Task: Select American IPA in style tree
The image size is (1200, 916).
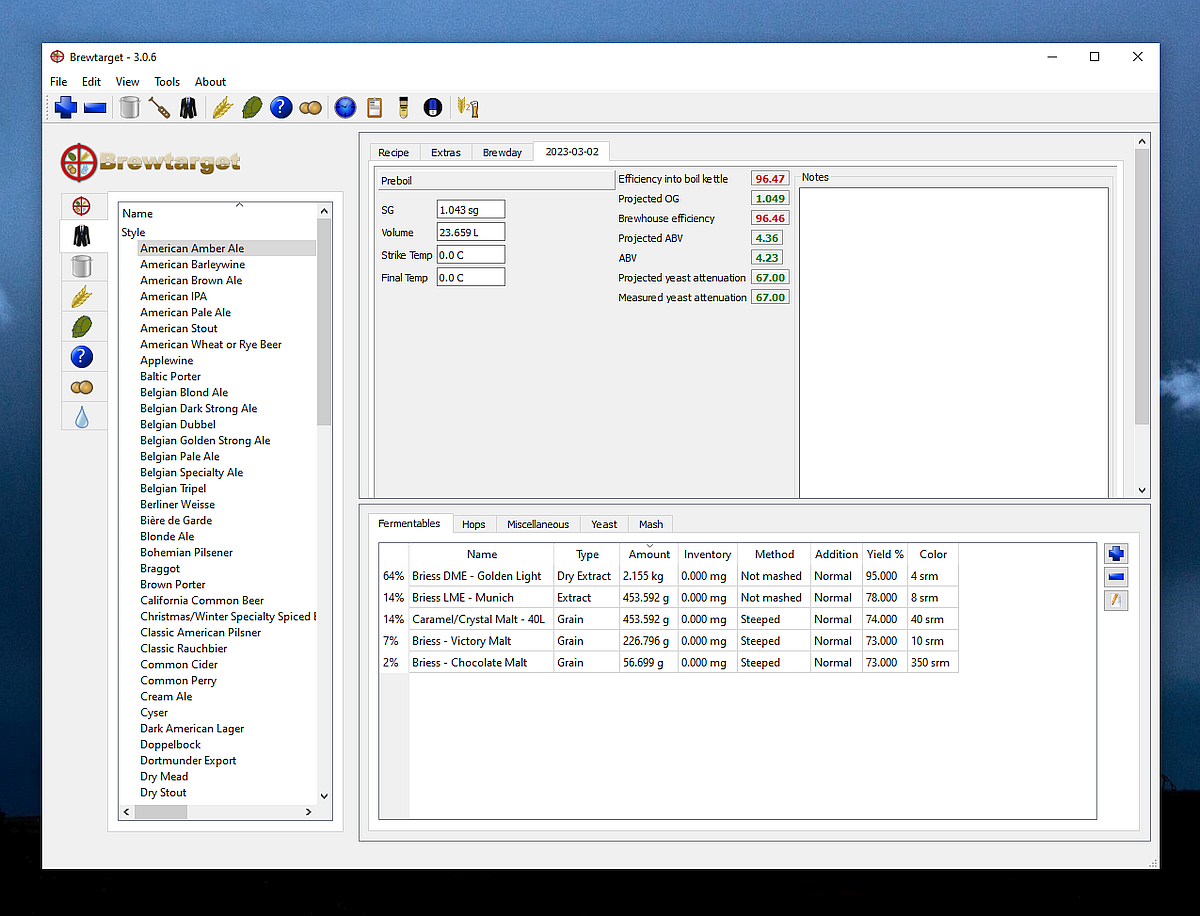Action: [173, 296]
